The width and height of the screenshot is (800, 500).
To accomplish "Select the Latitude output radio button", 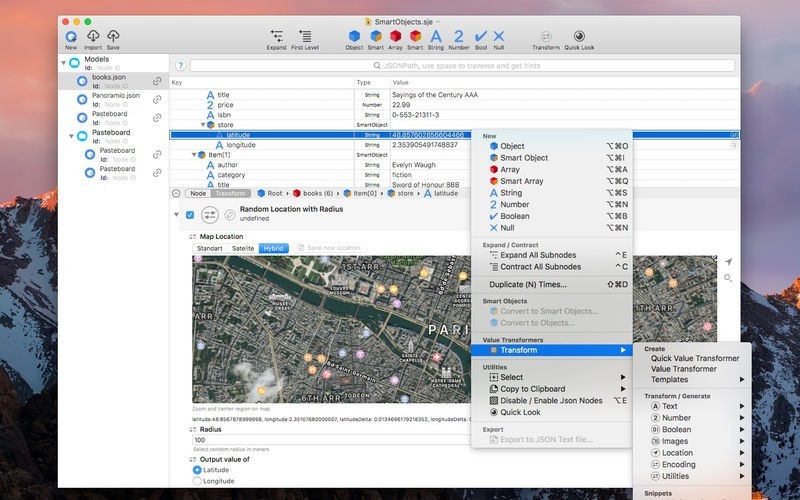I will coord(197,470).
